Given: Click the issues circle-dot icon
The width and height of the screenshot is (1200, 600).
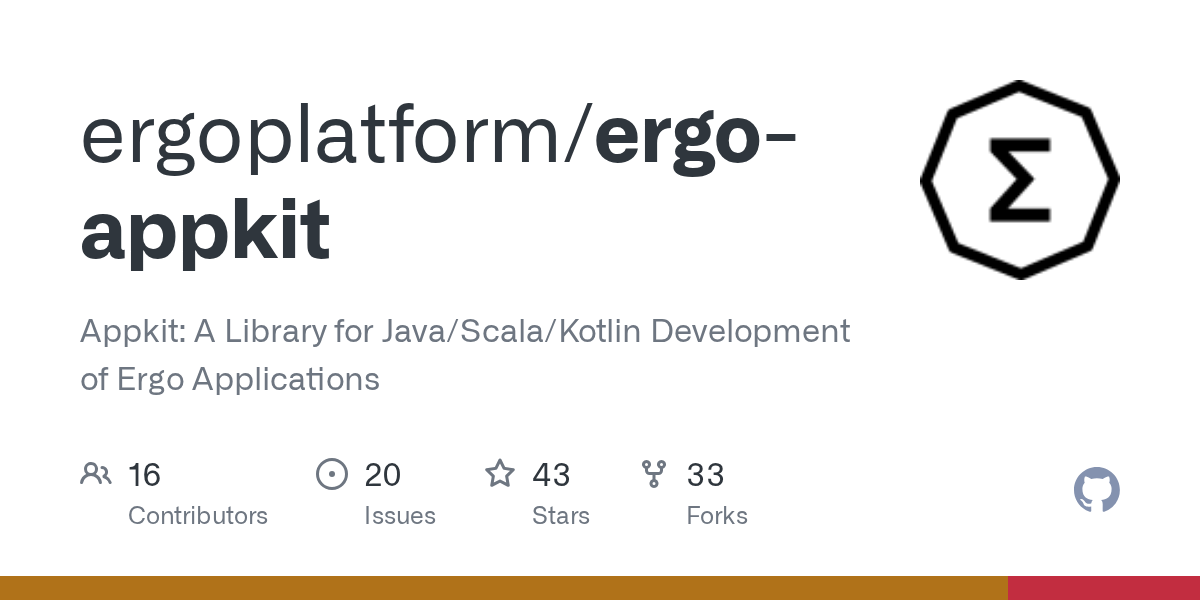Looking at the screenshot, I should 331,474.
